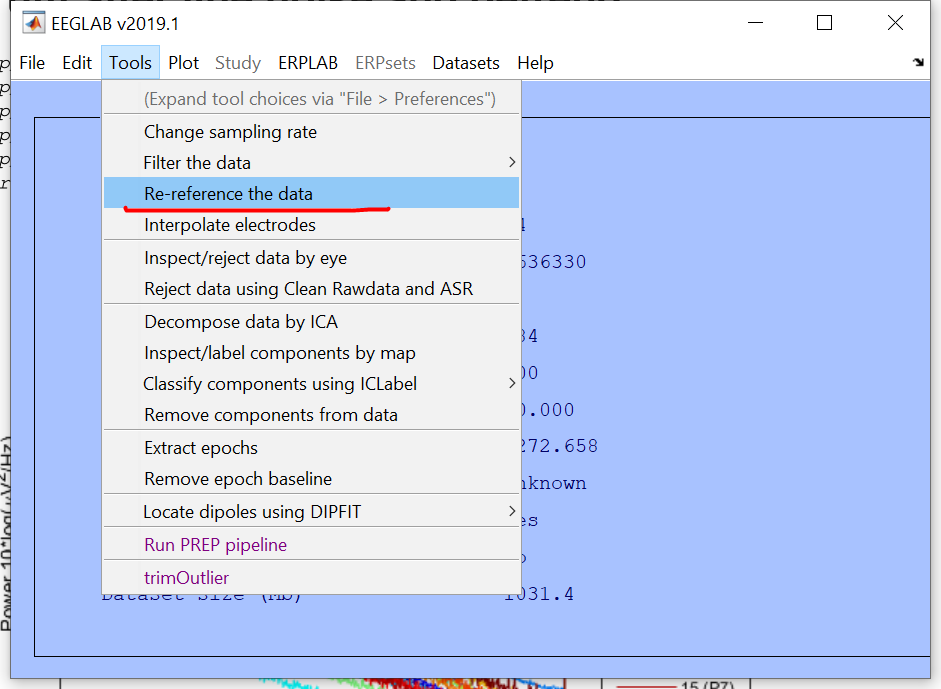Open "Decompose data by ICA"
941x689 pixels.
(x=237, y=321)
